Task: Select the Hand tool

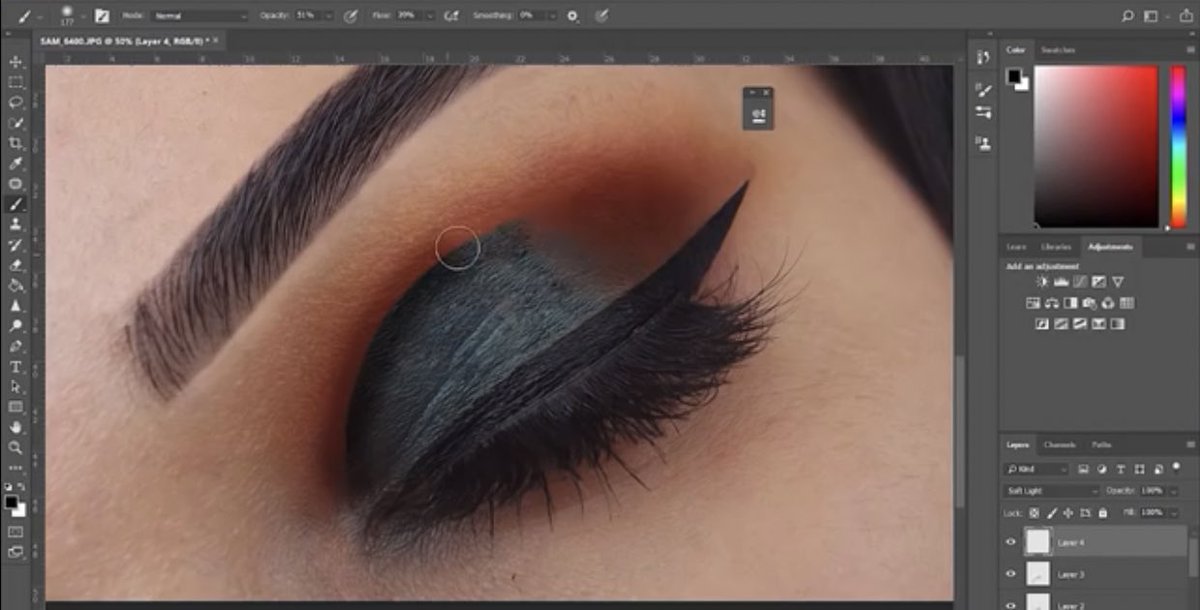Action: (x=16, y=427)
